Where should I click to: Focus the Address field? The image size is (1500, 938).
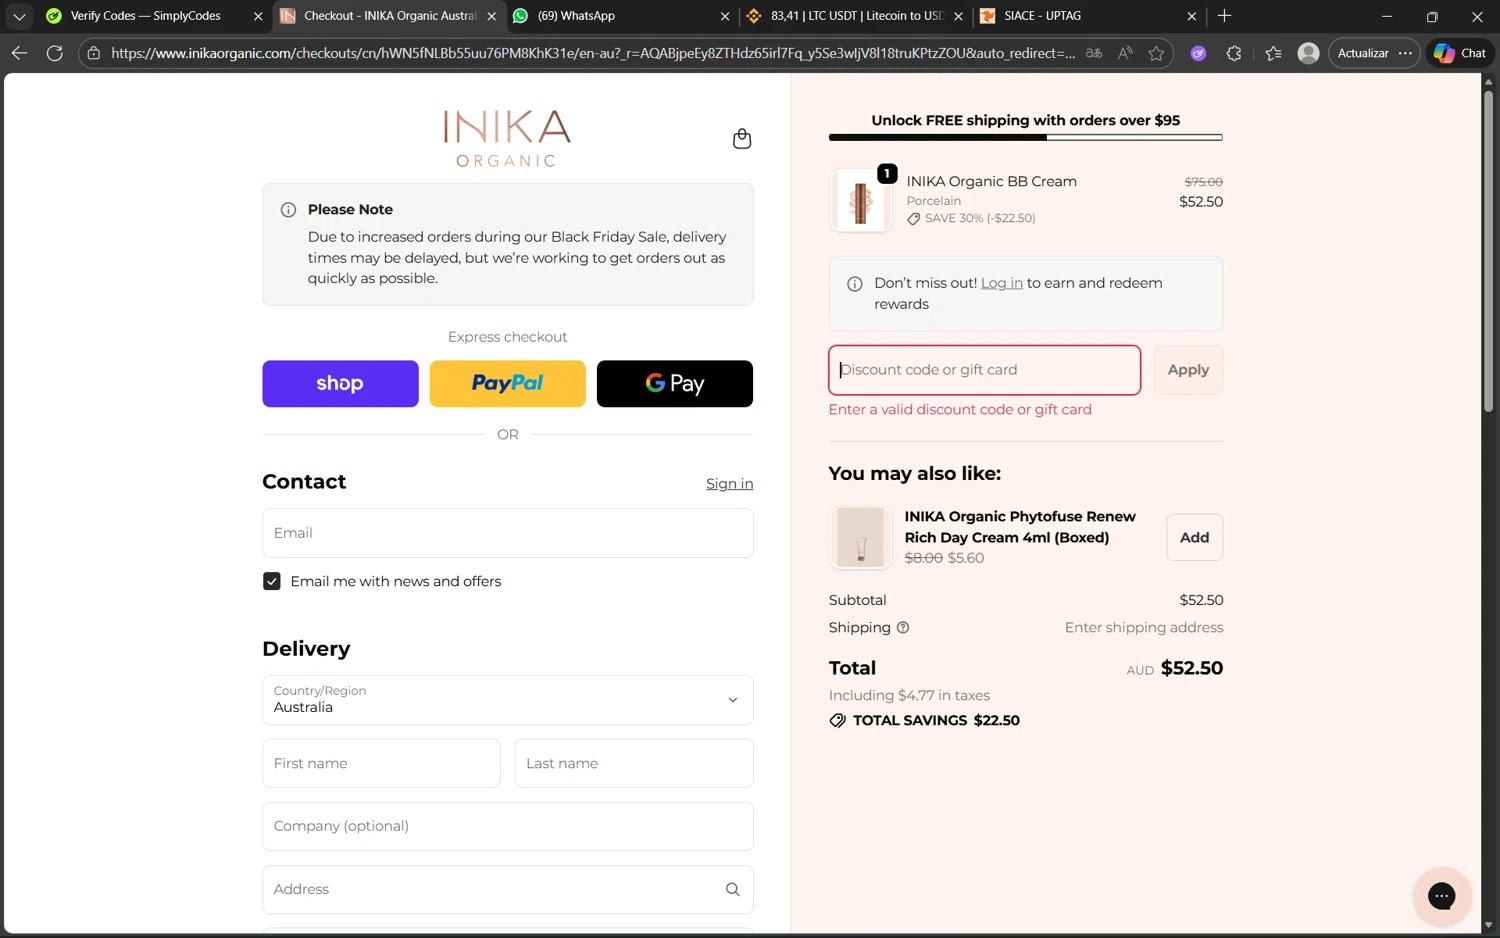click(507, 890)
